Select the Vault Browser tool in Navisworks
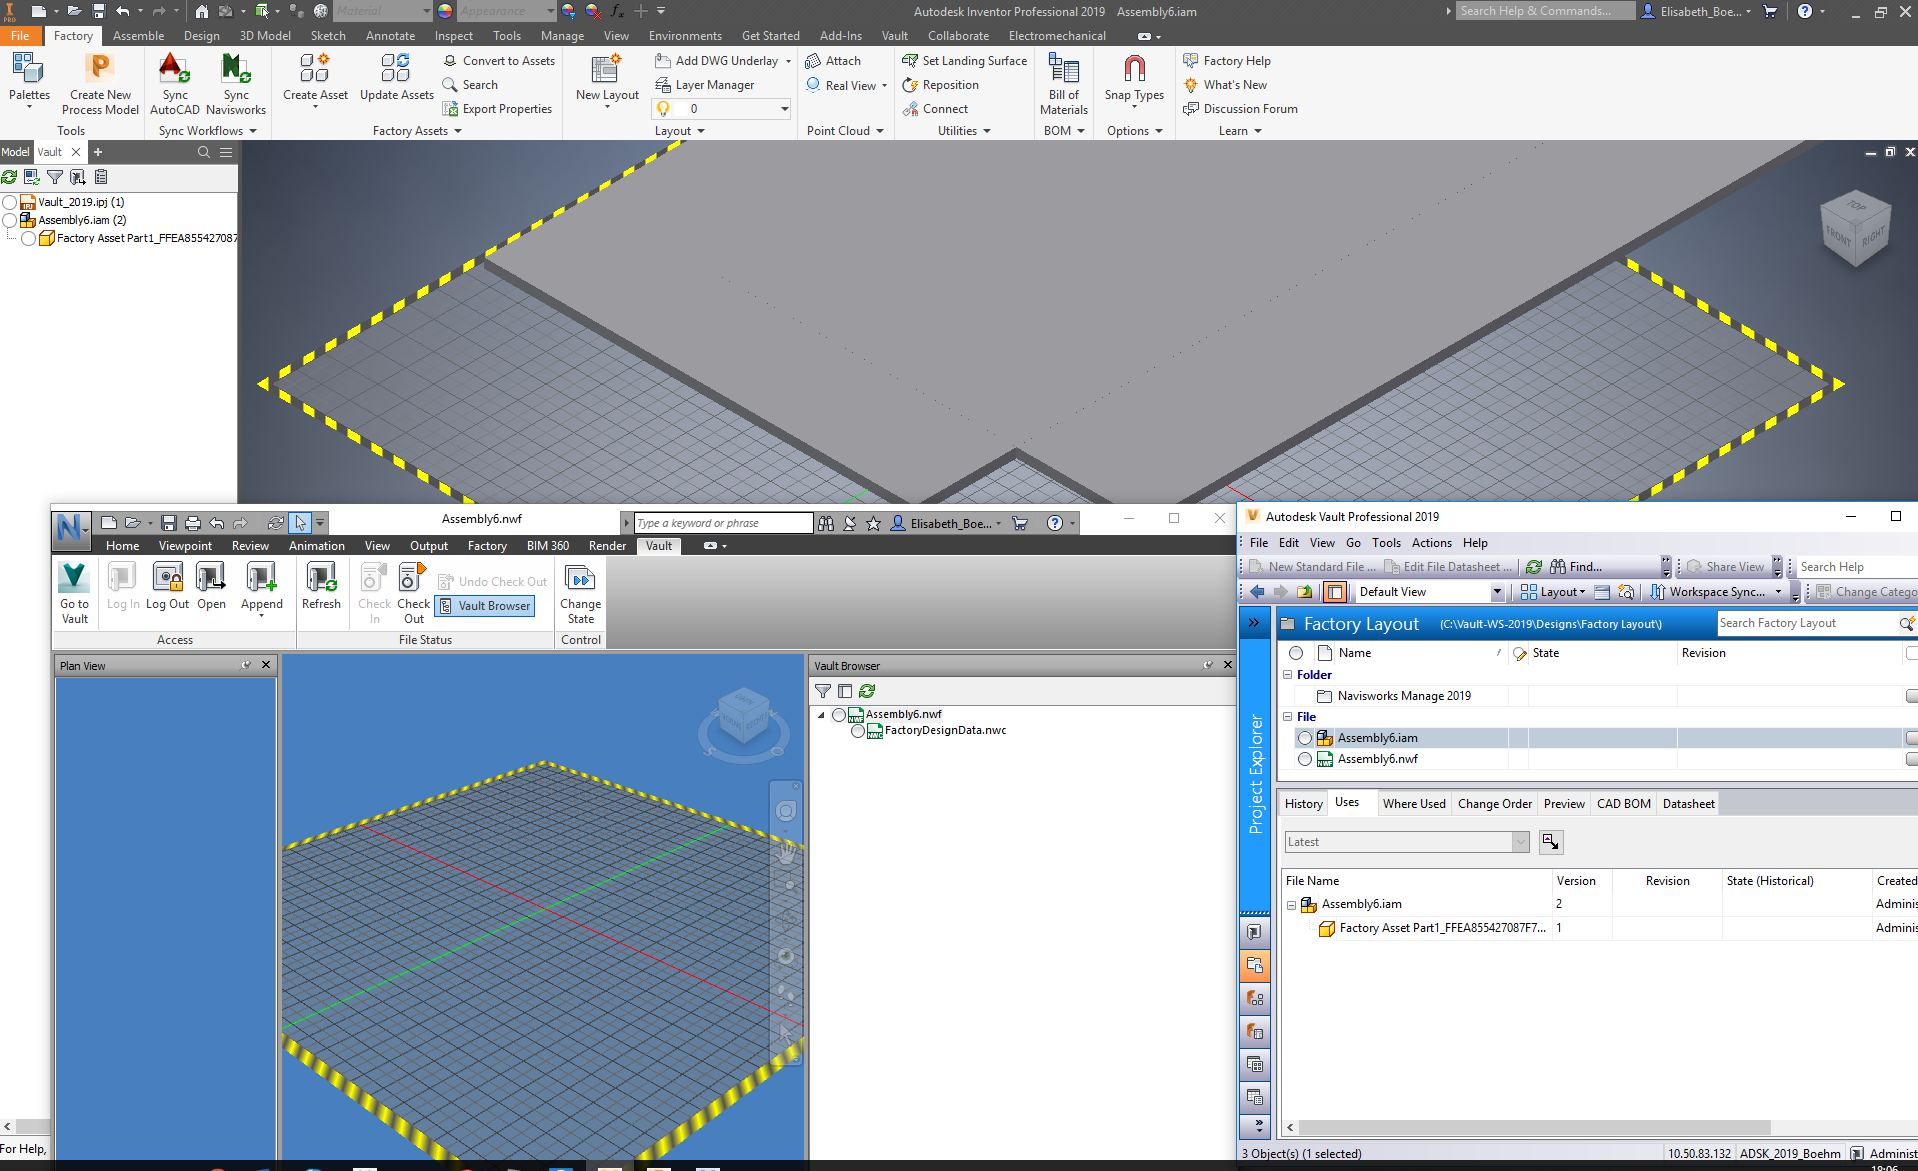This screenshot has width=1918, height=1171. [x=485, y=605]
